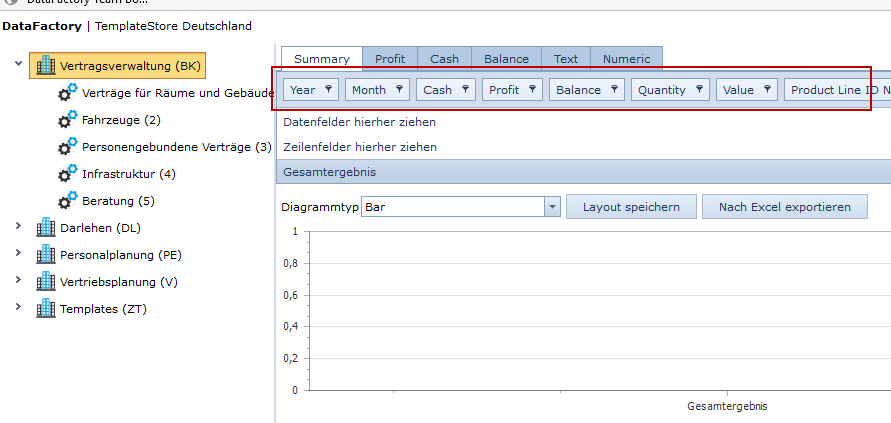Open the Diagrammtyp dropdown list
Viewport: 891px width, 423px height.
point(552,207)
